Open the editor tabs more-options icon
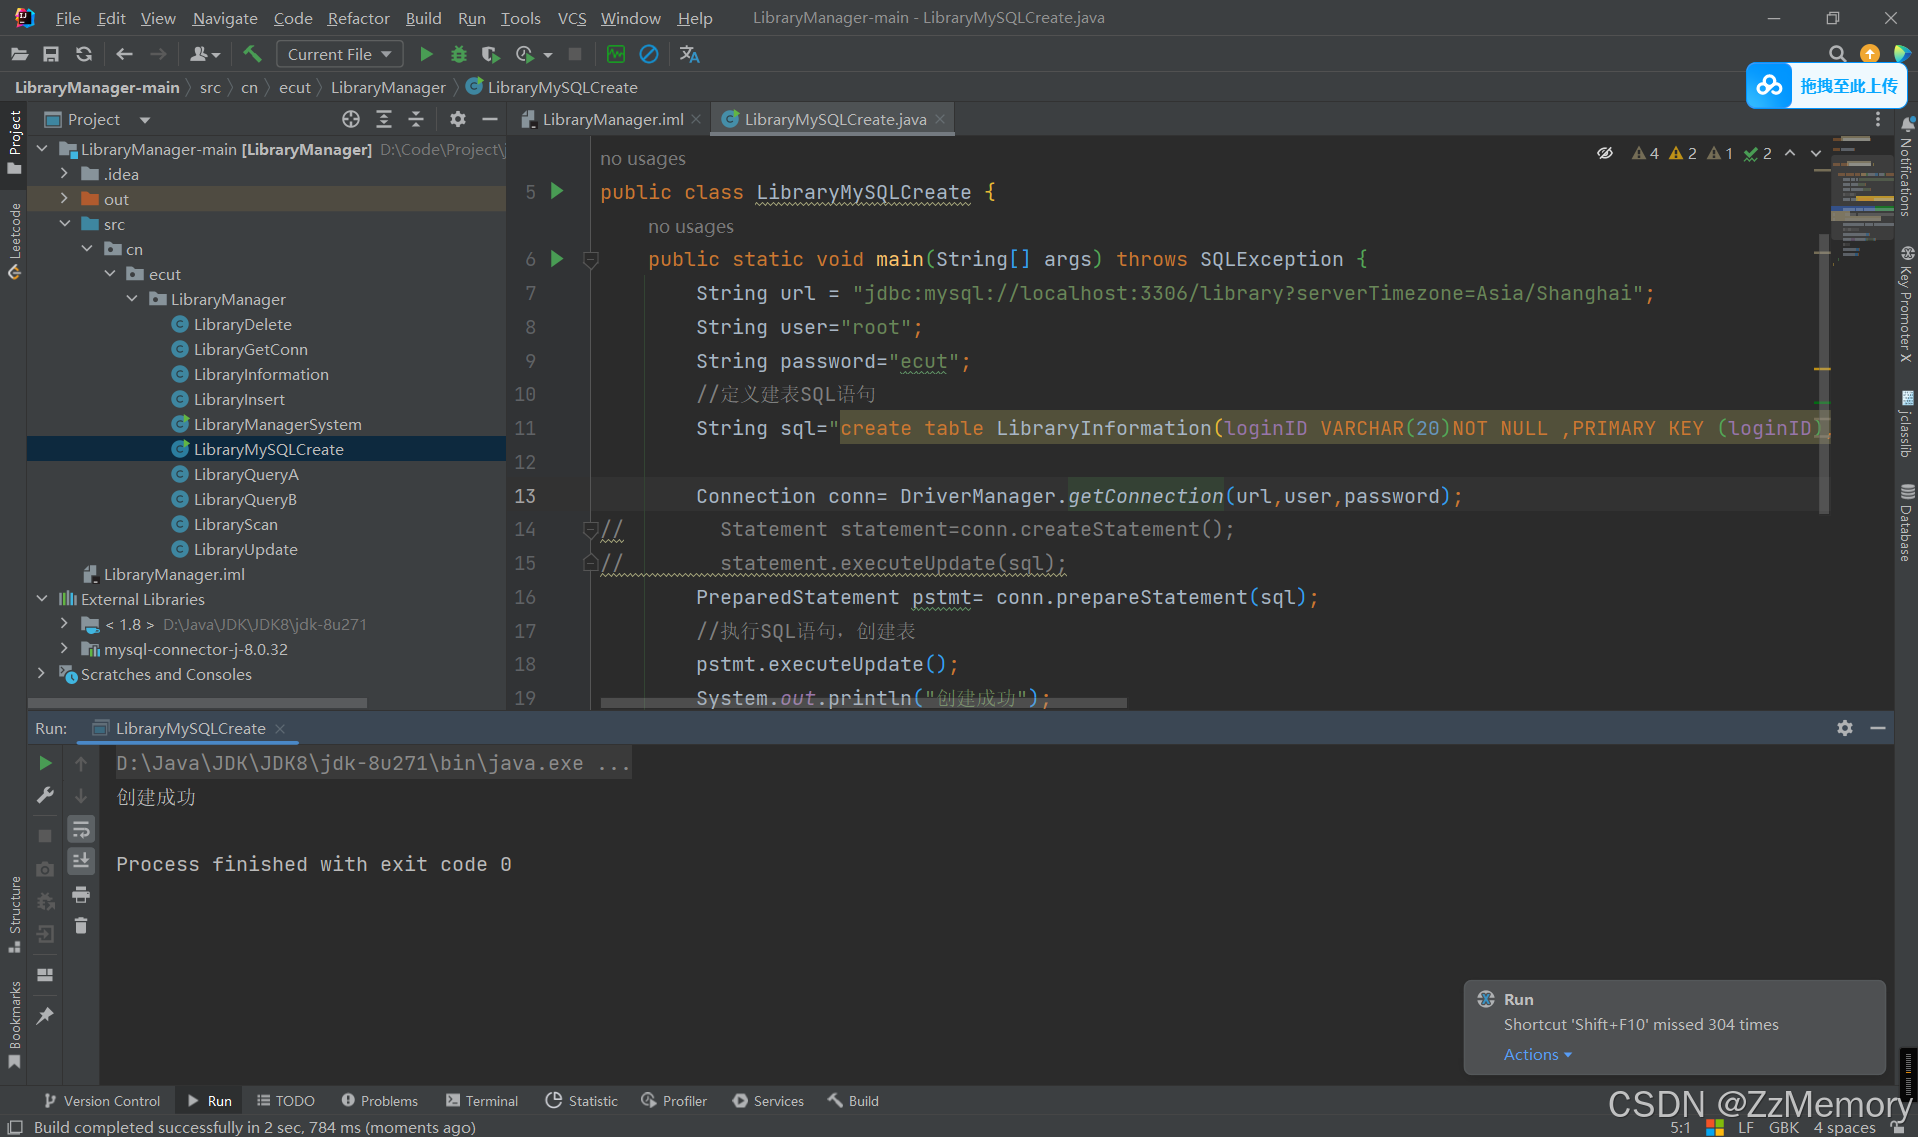 [x=1878, y=119]
